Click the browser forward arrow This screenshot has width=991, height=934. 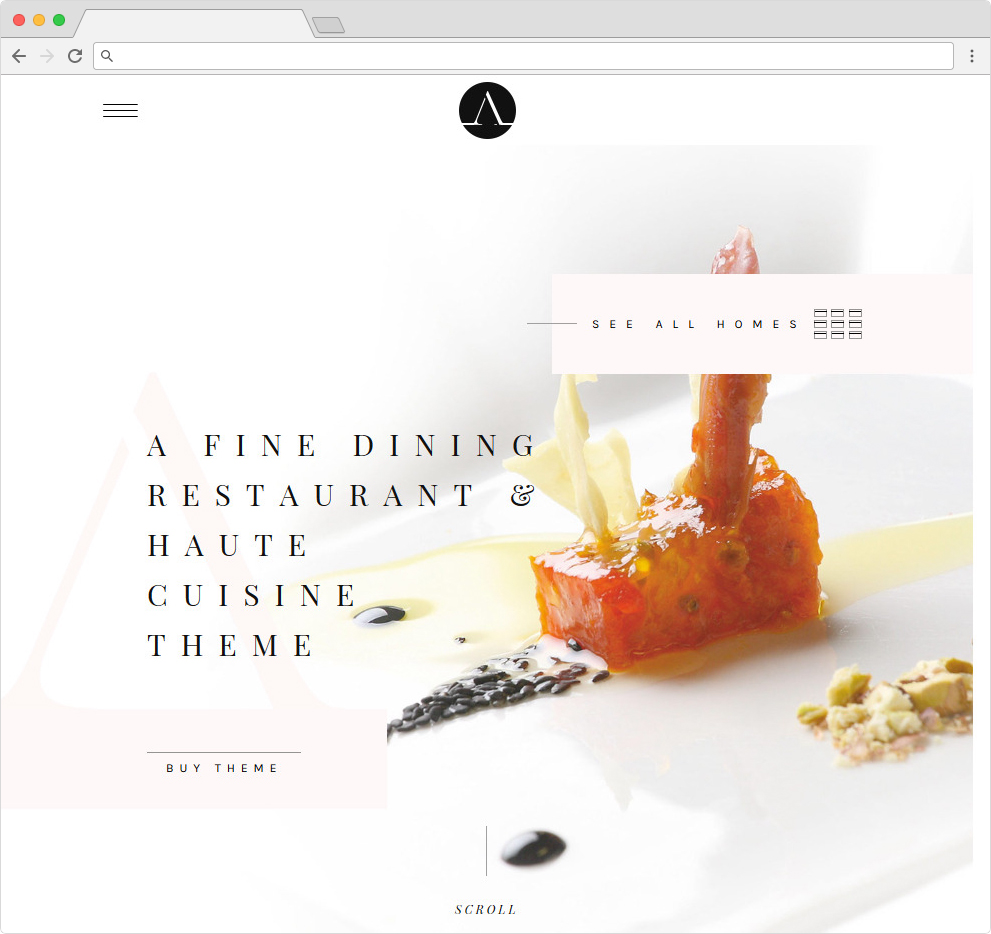pyautogui.click(x=47, y=56)
